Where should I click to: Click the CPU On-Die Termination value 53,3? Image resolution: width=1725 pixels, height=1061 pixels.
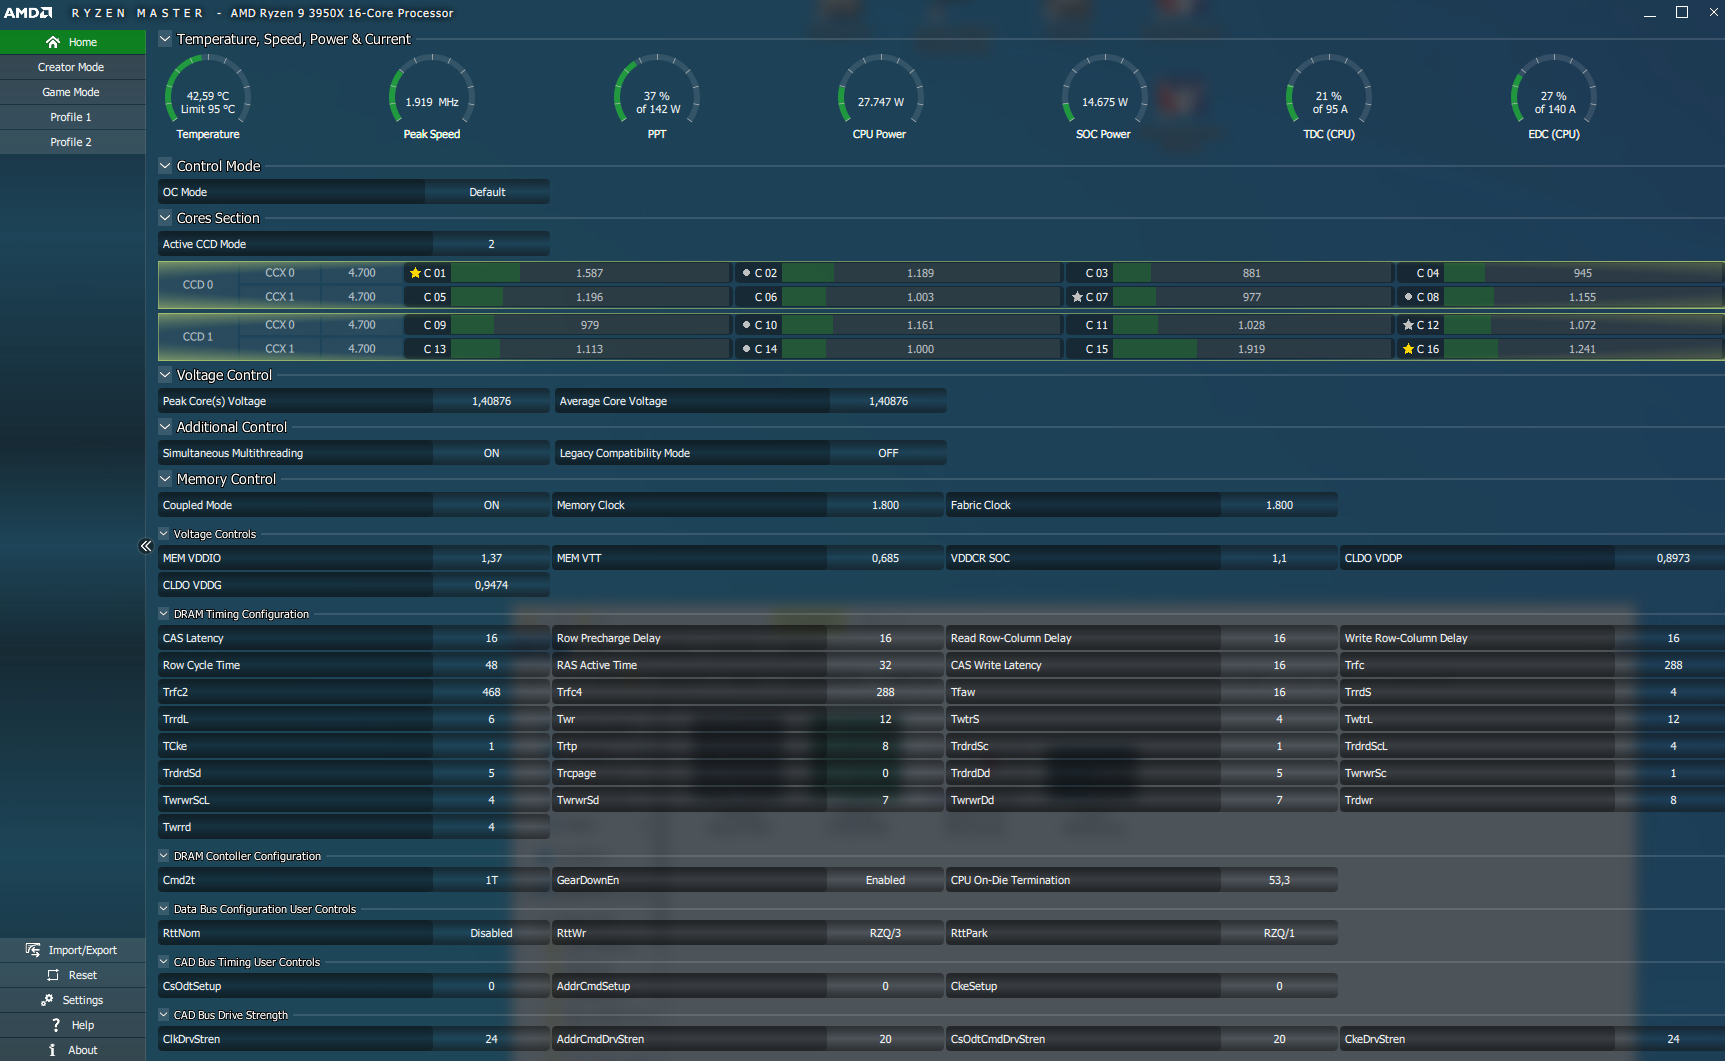[x=1279, y=880]
